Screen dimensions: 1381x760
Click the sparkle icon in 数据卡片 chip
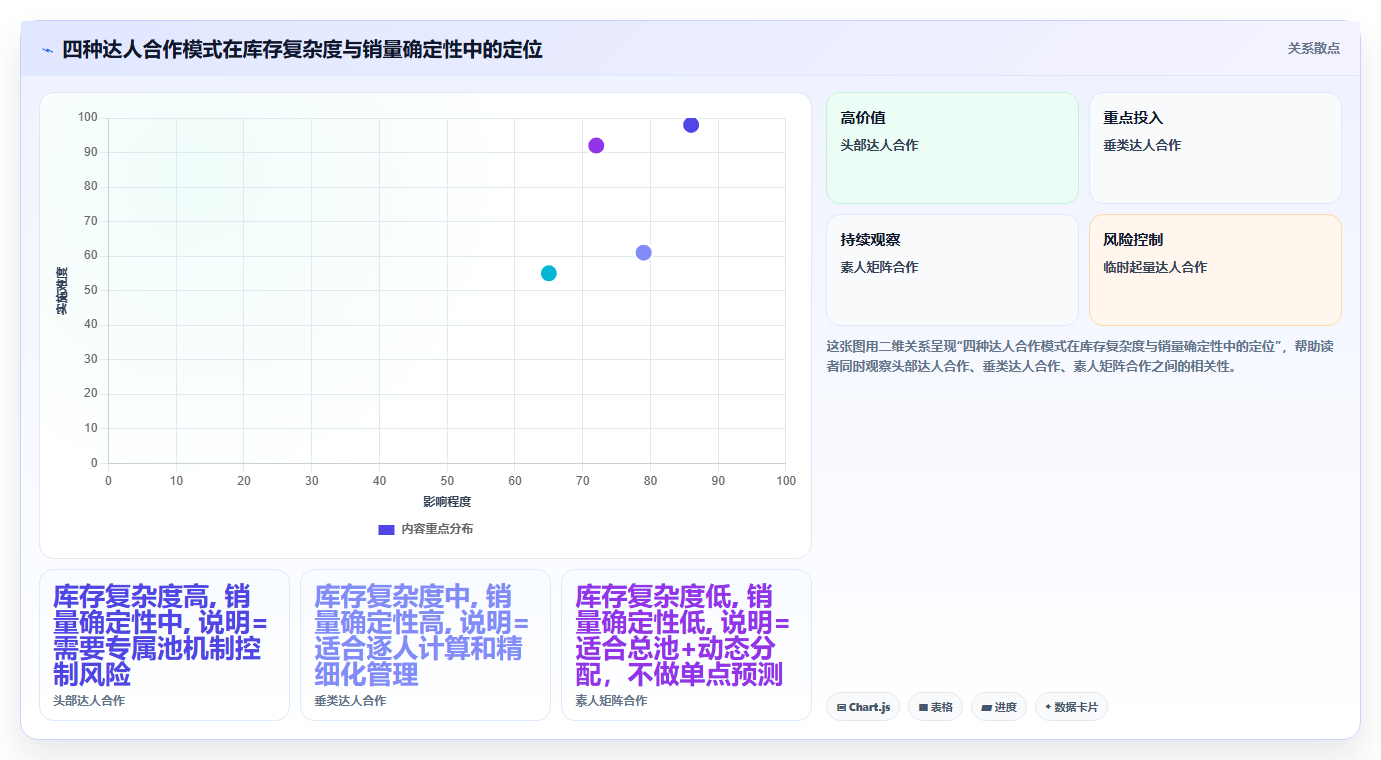pos(1048,707)
